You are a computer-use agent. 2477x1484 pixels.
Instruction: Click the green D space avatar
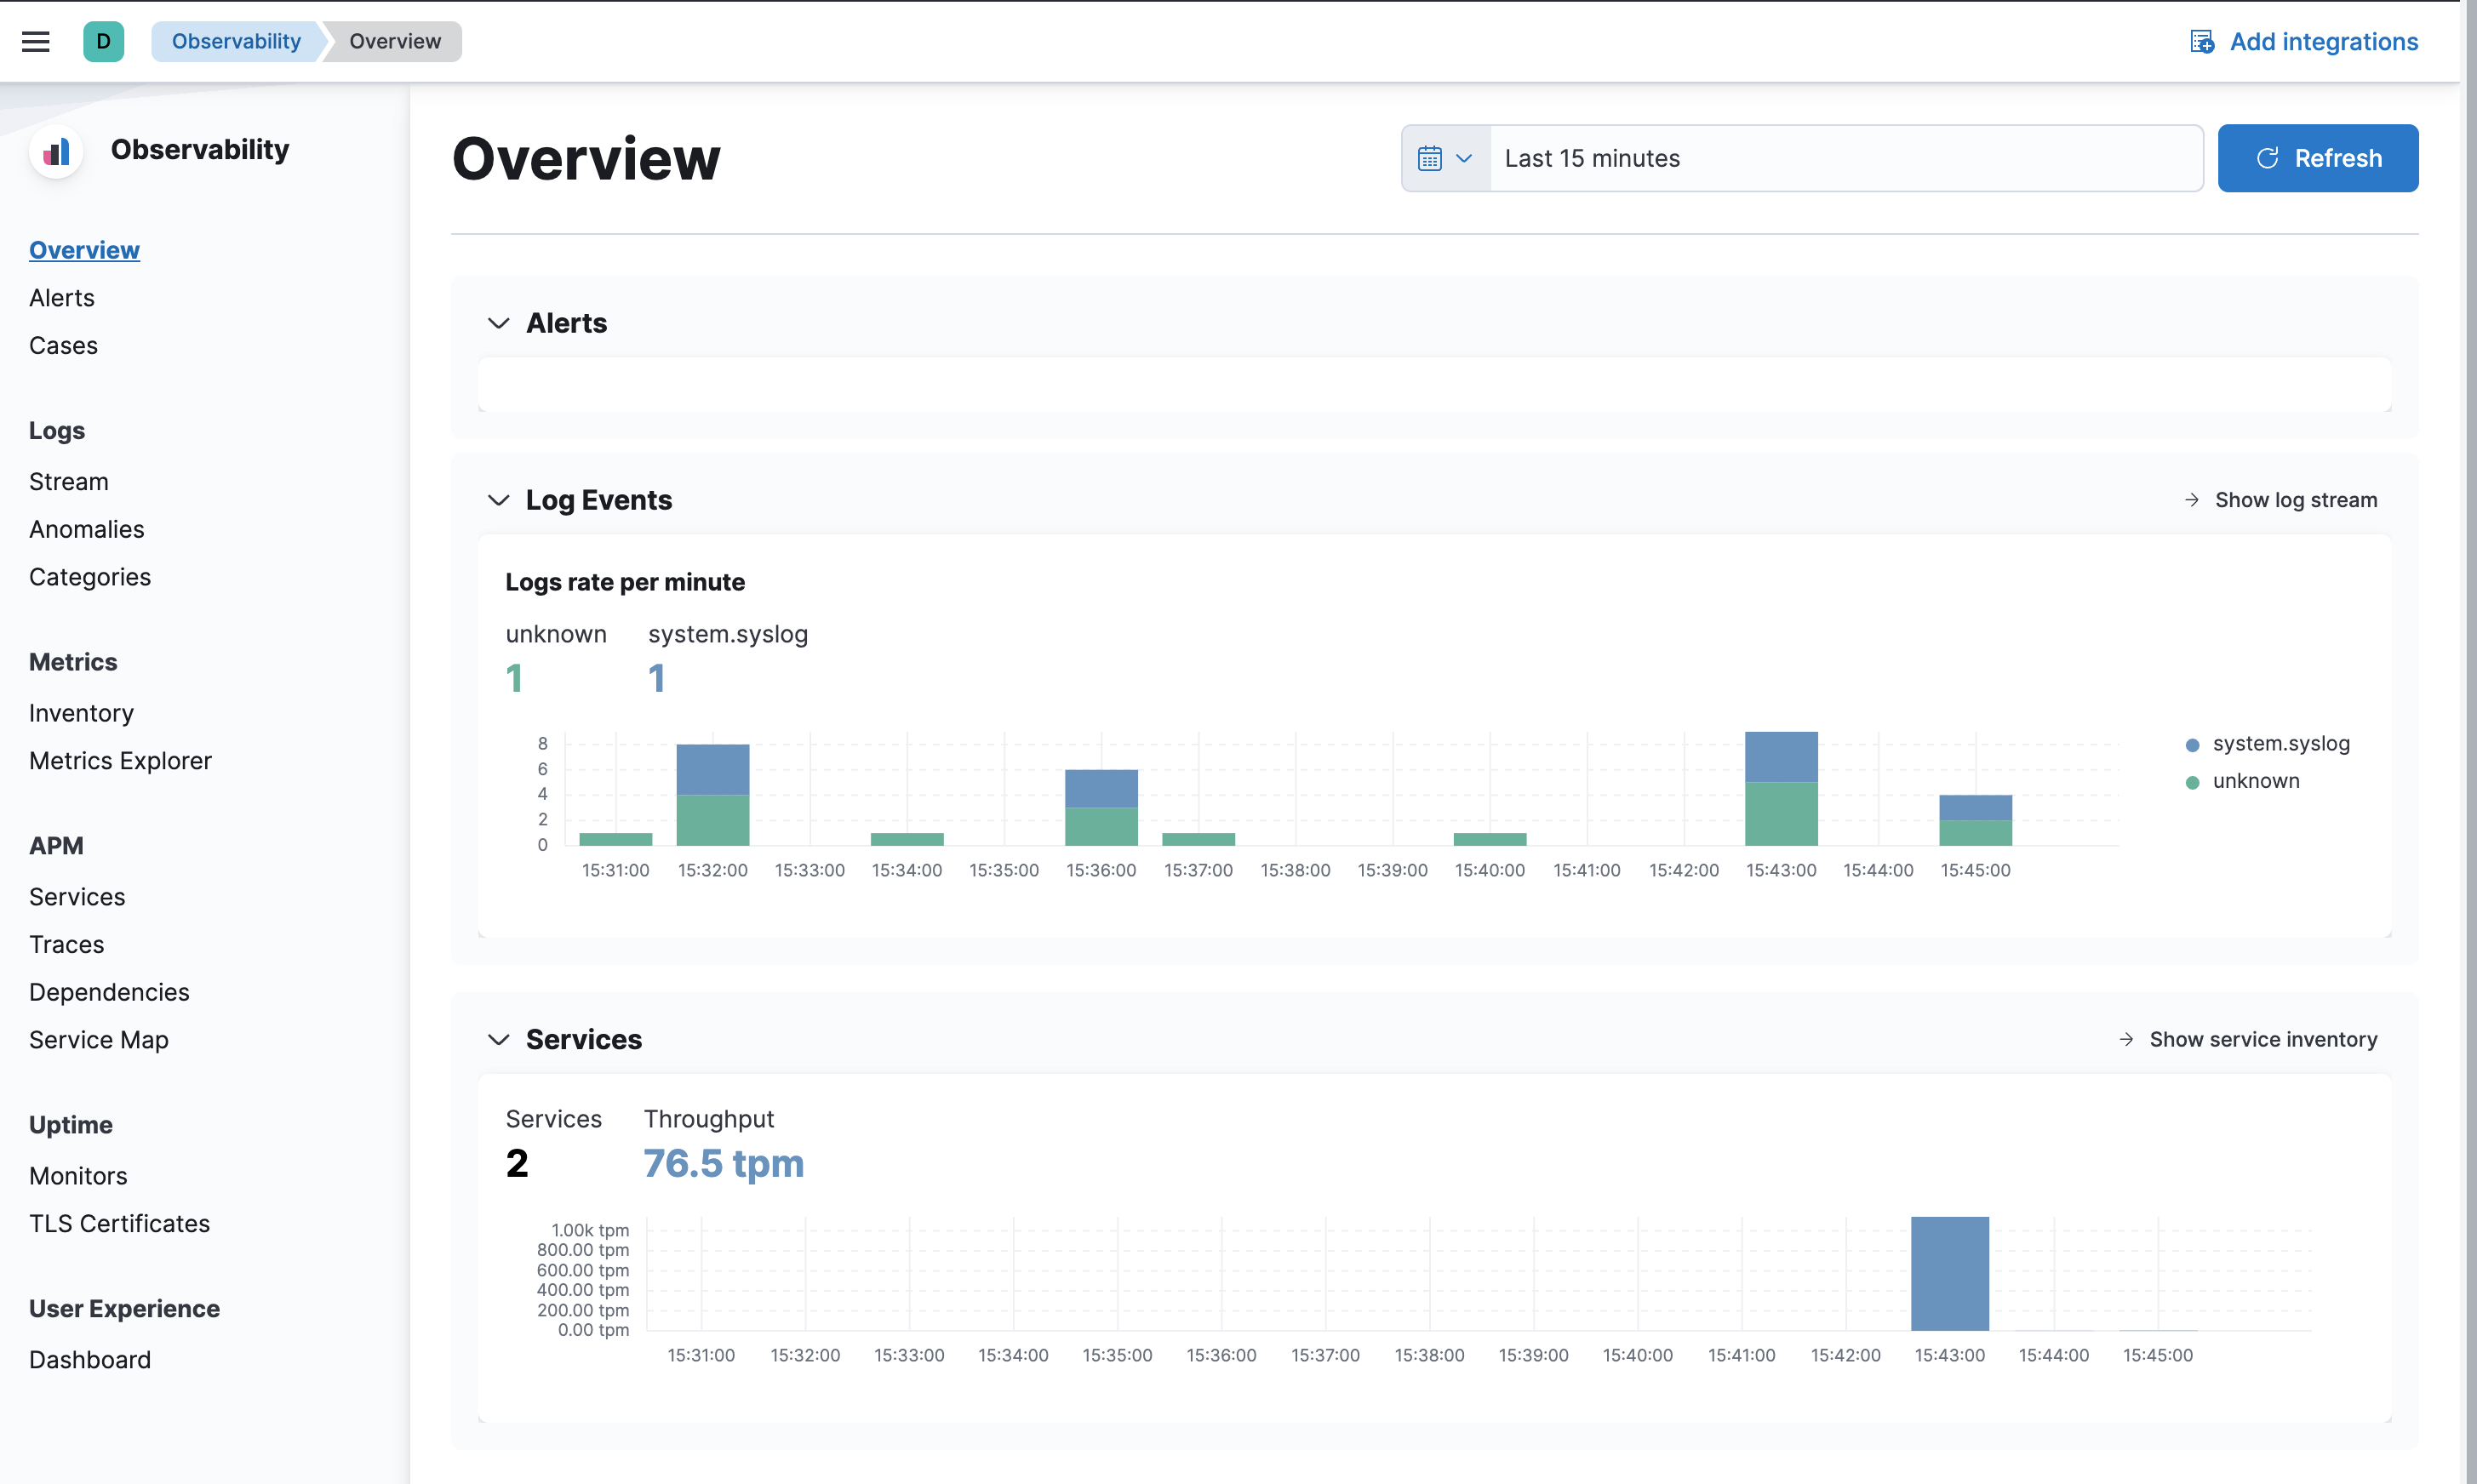103,41
